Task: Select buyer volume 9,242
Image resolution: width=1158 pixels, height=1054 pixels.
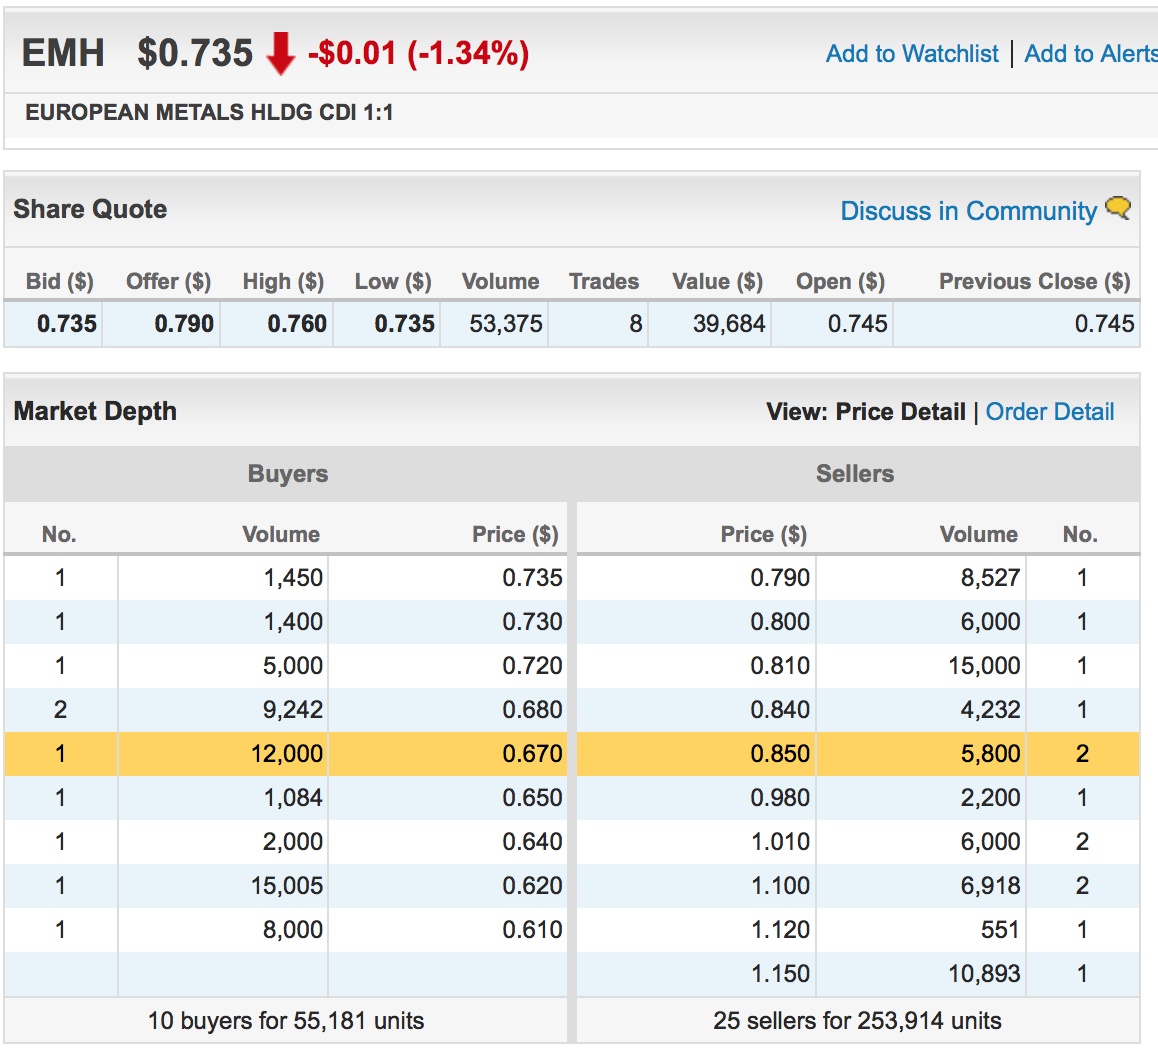Action: tap(293, 710)
